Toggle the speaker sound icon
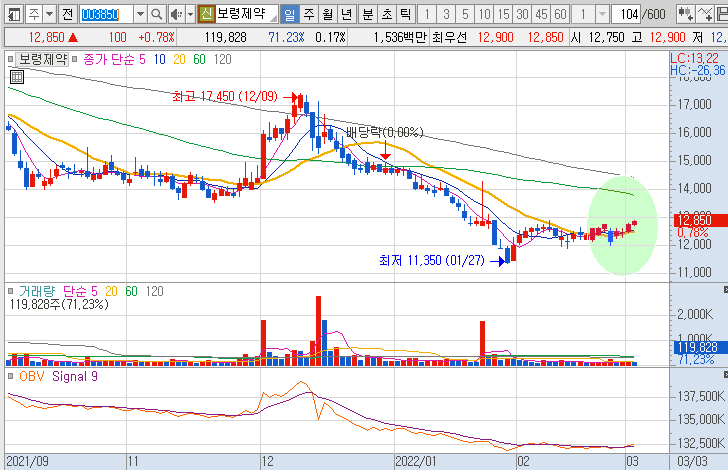Viewport: 728px width, 470px height. tap(176, 15)
